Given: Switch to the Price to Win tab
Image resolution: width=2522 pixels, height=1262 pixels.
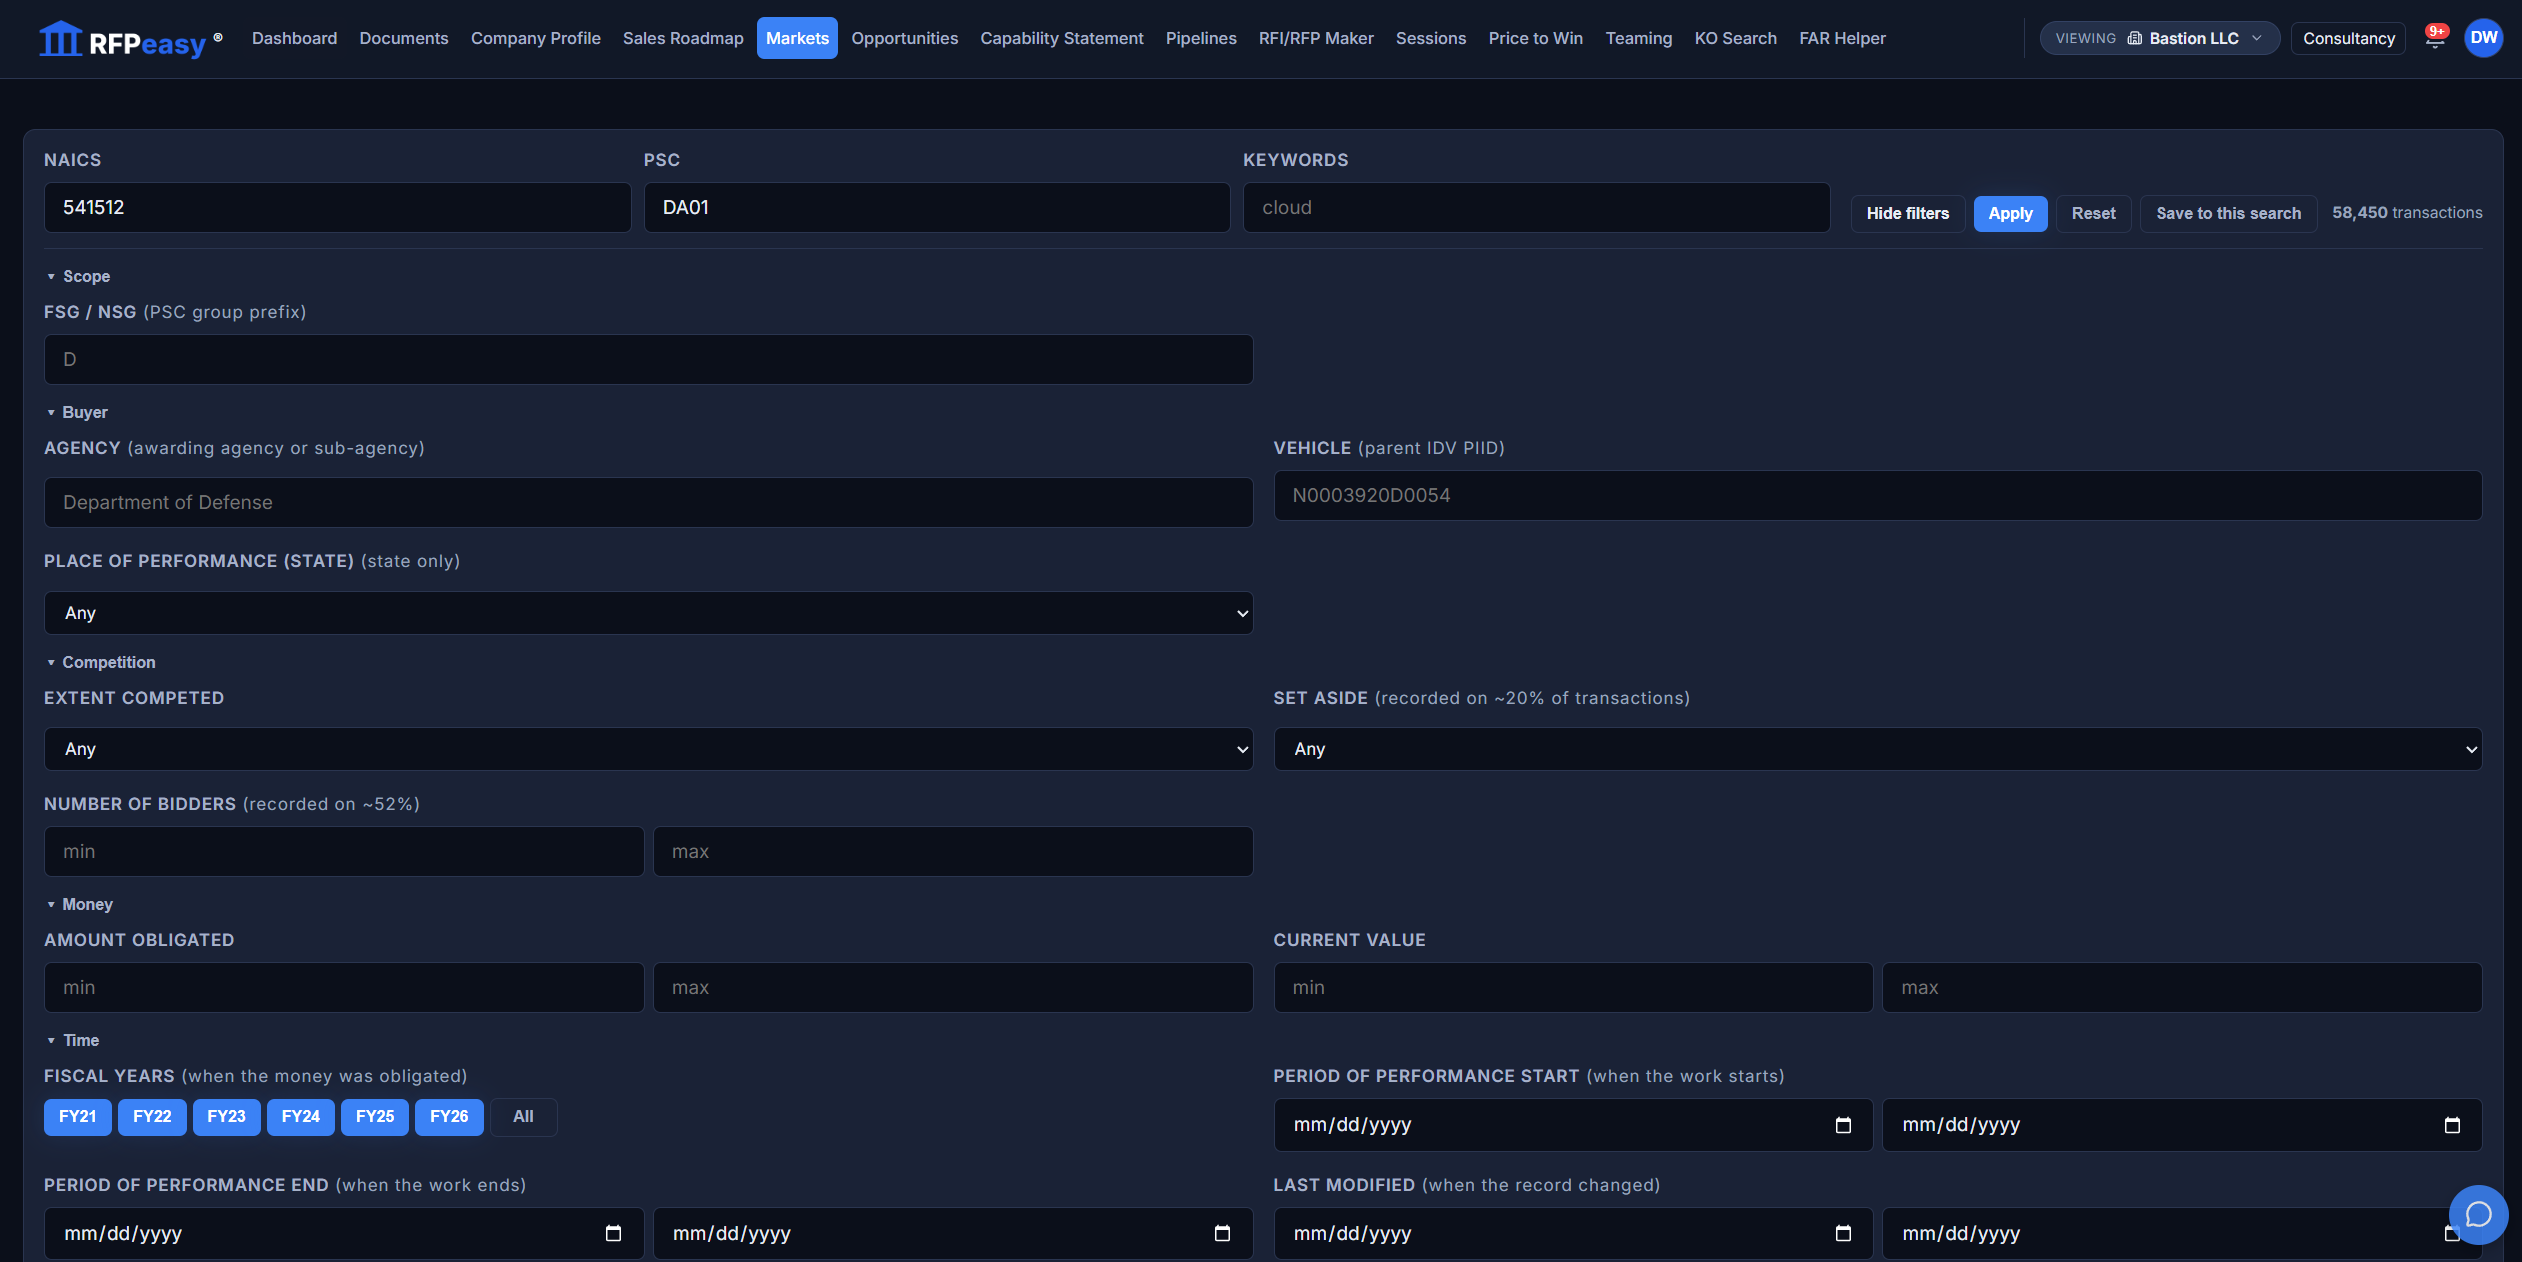Looking at the screenshot, I should [1535, 38].
